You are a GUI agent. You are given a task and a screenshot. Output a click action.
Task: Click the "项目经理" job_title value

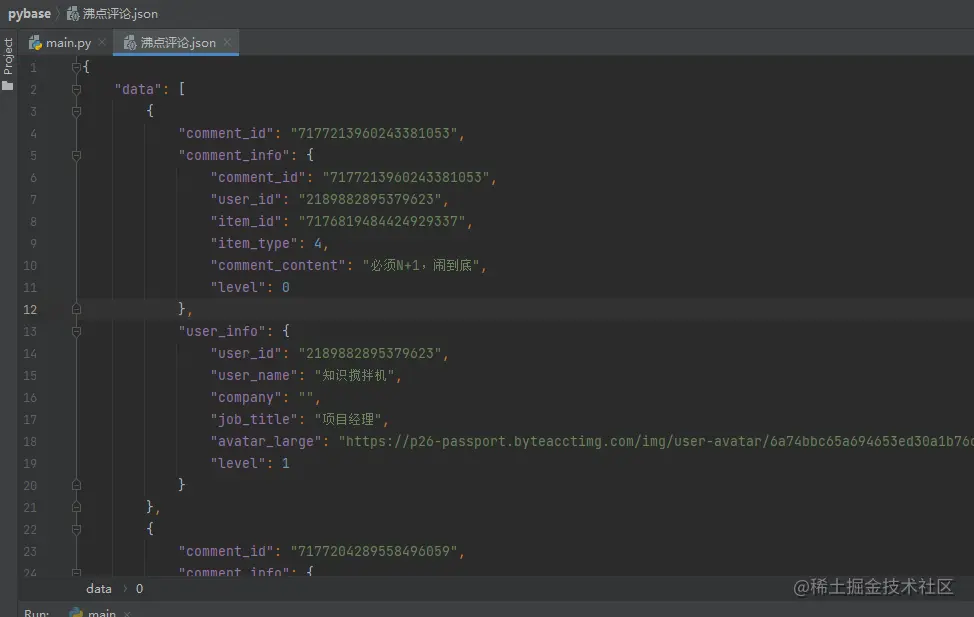tap(348, 419)
